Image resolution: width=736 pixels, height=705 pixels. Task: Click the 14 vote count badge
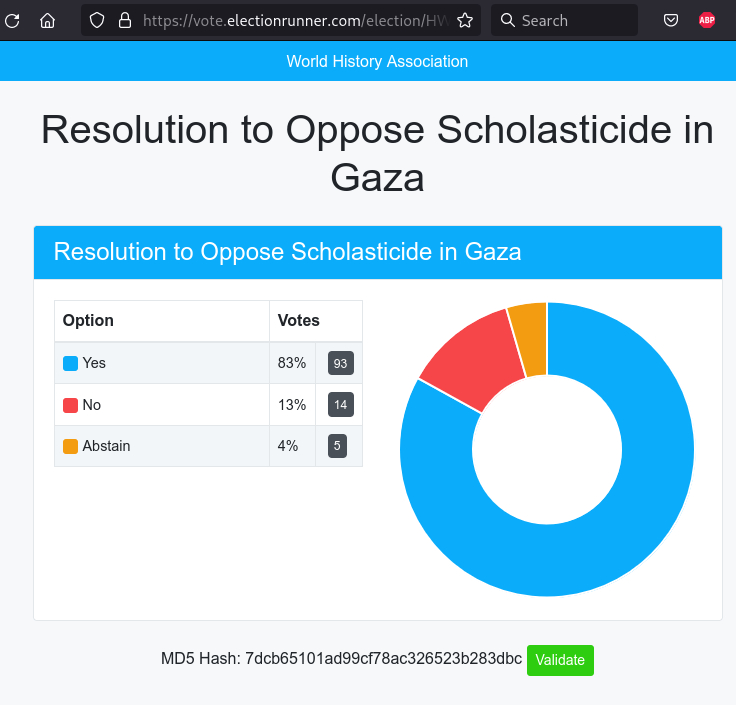(340, 405)
